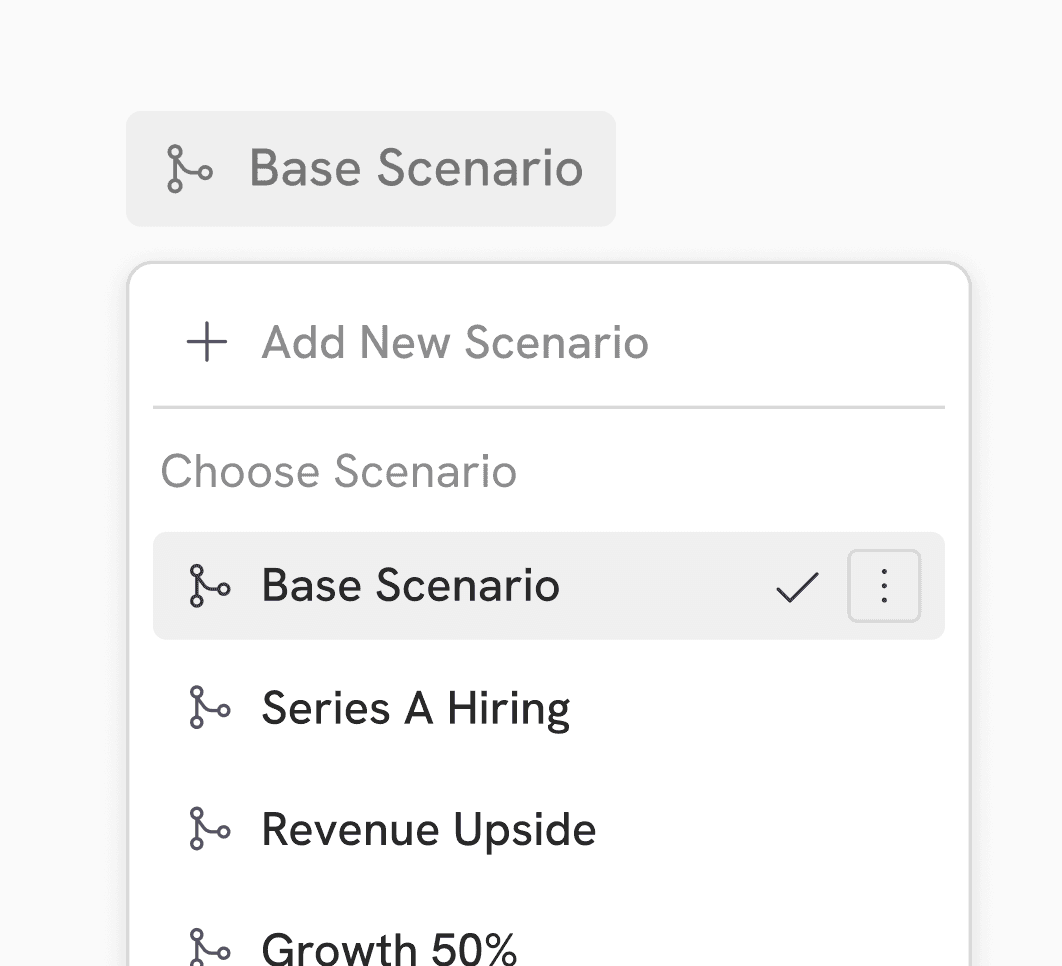Click the branch icon beside Revenue Upside
The width and height of the screenshot is (1062, 966).
pyautogui.click(x=209, y=829)
